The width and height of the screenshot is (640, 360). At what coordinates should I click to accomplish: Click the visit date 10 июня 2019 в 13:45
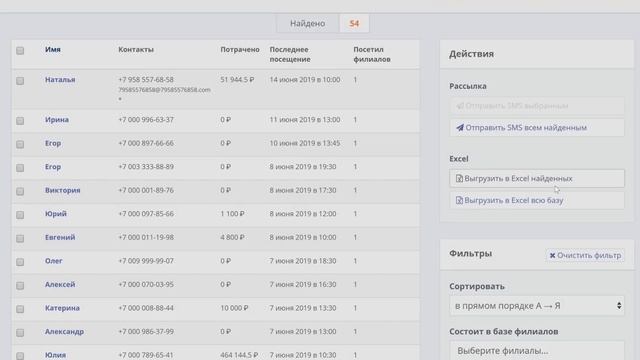point(305,143)
